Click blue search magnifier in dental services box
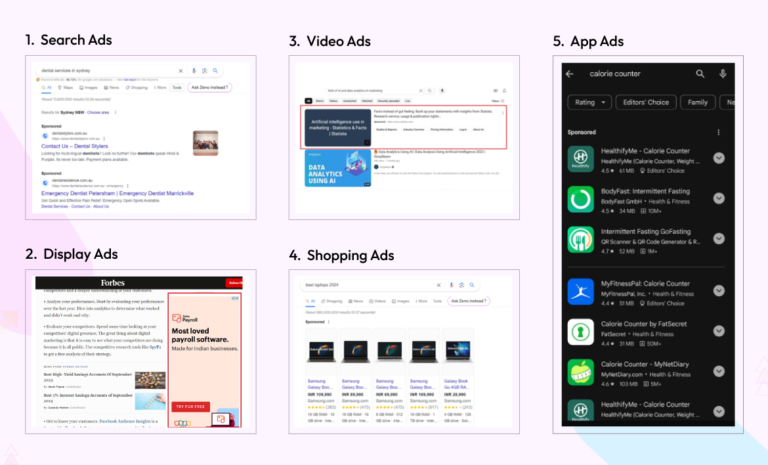The image size is (768, 465). pyautogui.click(x=215, y=71)
